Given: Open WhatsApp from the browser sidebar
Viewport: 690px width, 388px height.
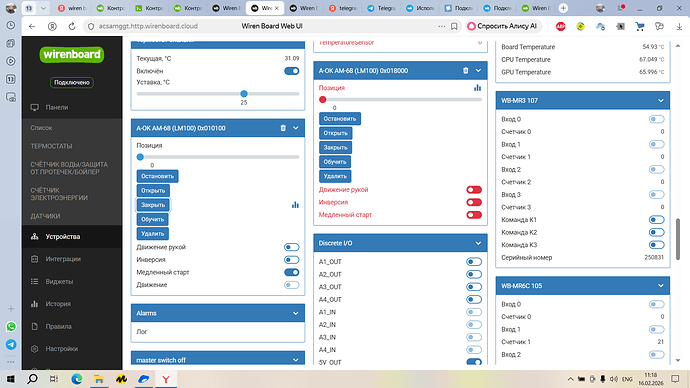Looking at the screenshot, I should point(11,326).
